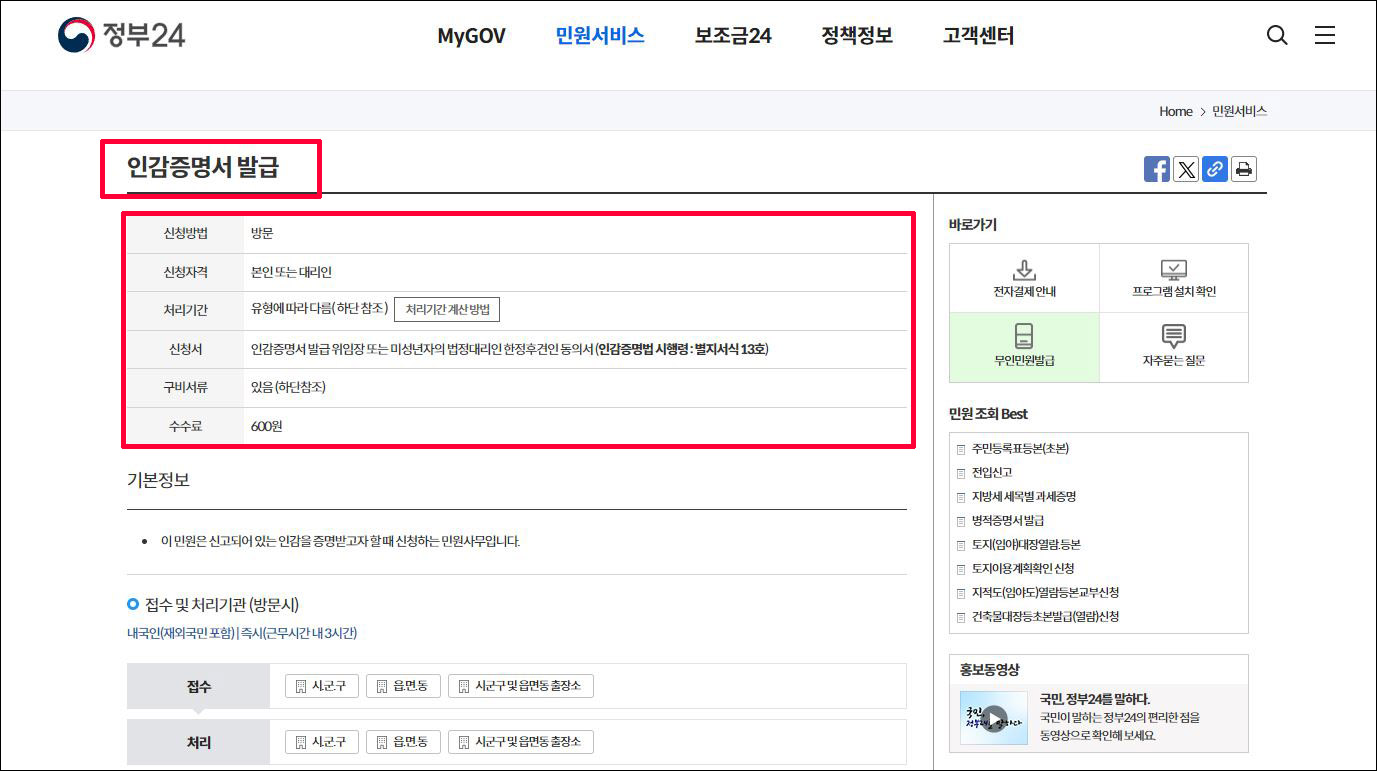
Task: Click 국민, 정부24를 말하다. title
Action: [1095, 699]
